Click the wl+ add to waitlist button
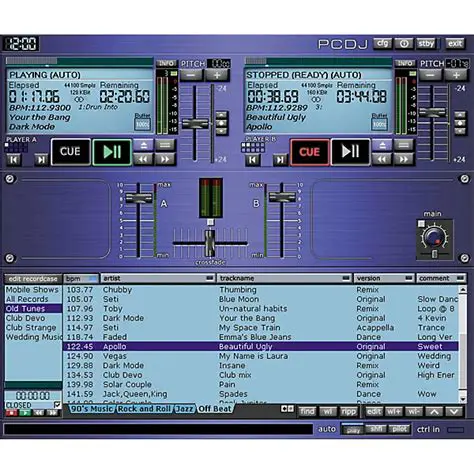This screenshot has width=474, height=474. (x=394, y=412)
